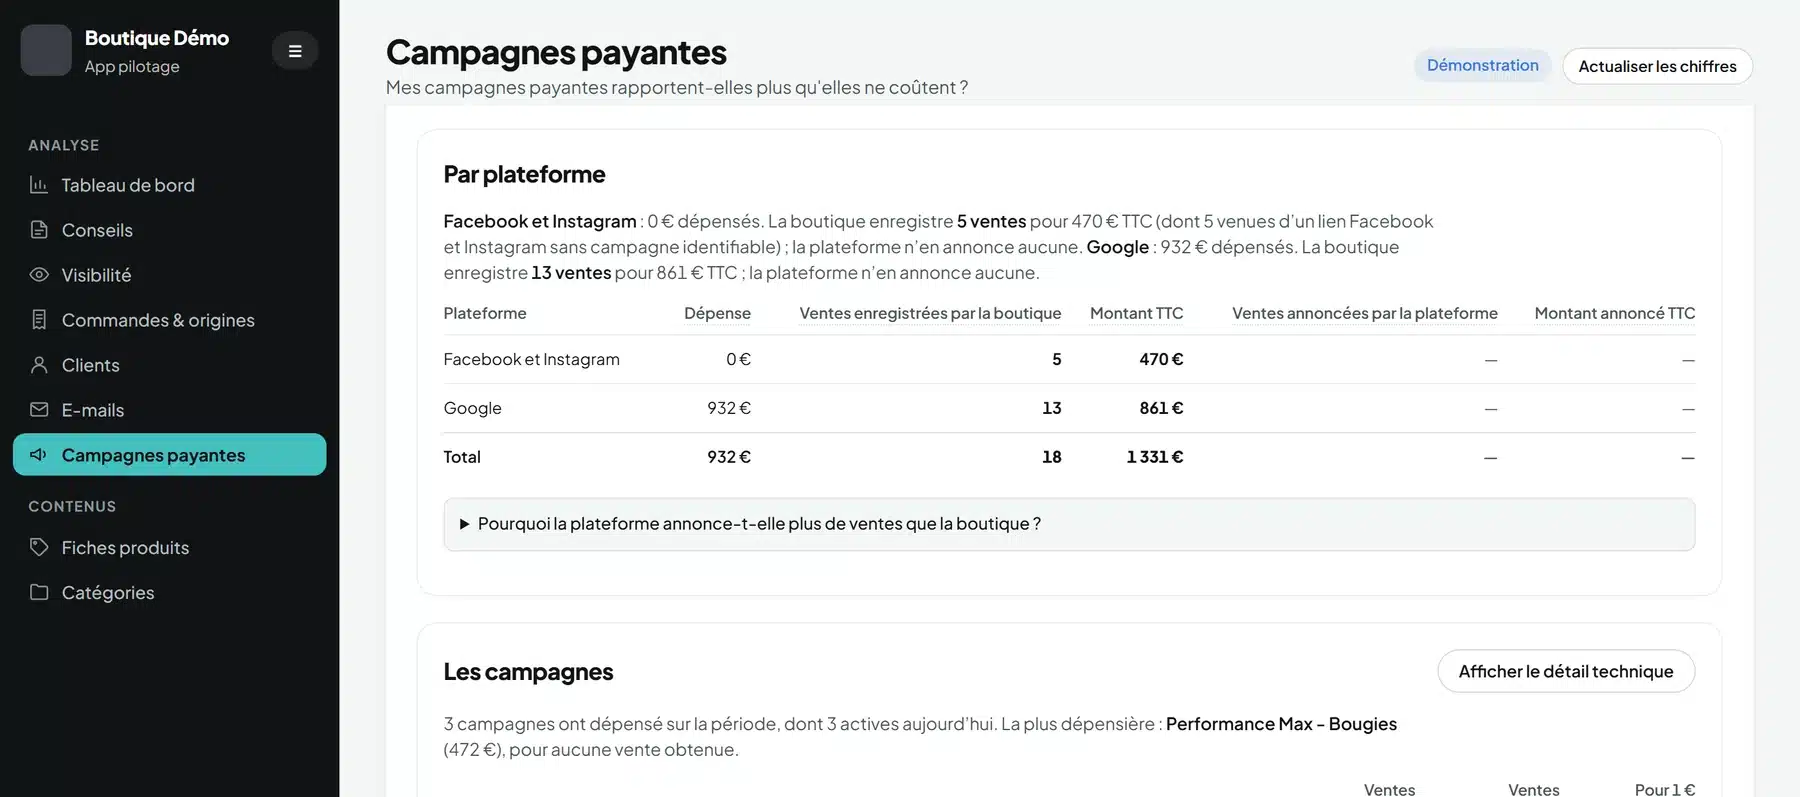The width and height of the screenshot is (1800, 797).
Task: Click the Visibilité eye icon
Action: (39, 275)
